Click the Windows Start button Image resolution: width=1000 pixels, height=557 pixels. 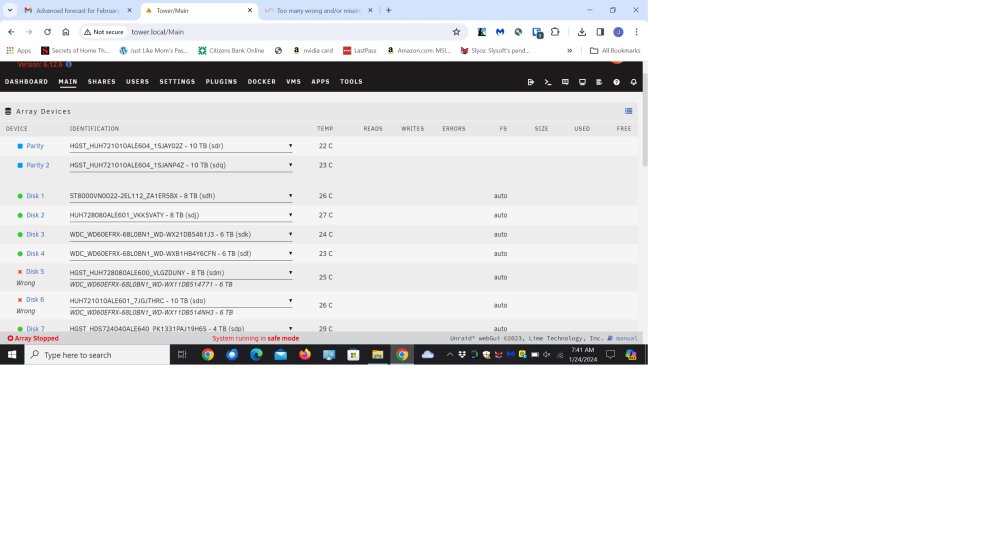[x=12, y=355]
